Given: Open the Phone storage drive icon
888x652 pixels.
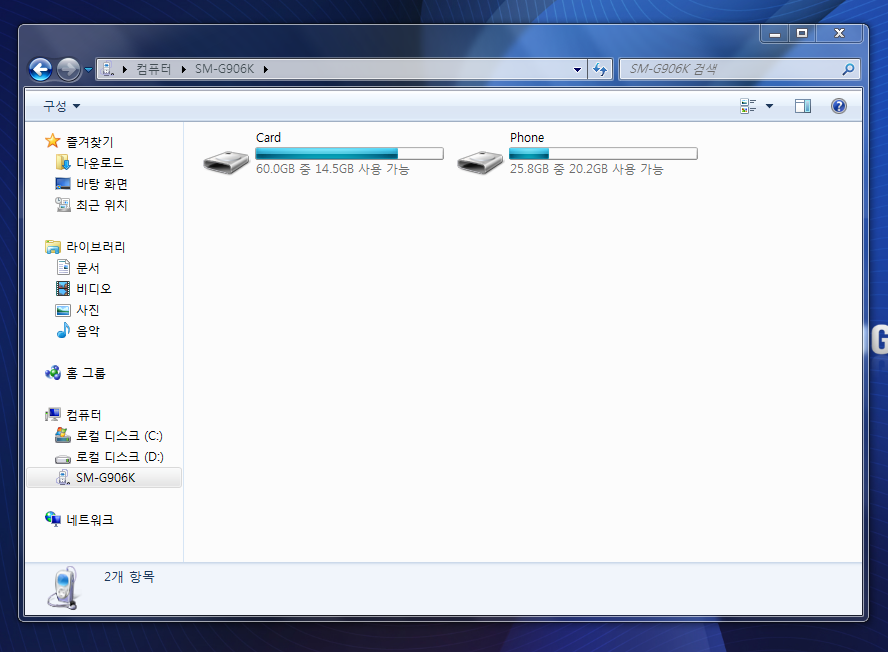Looking at the screenshot, I should [480, 160].
